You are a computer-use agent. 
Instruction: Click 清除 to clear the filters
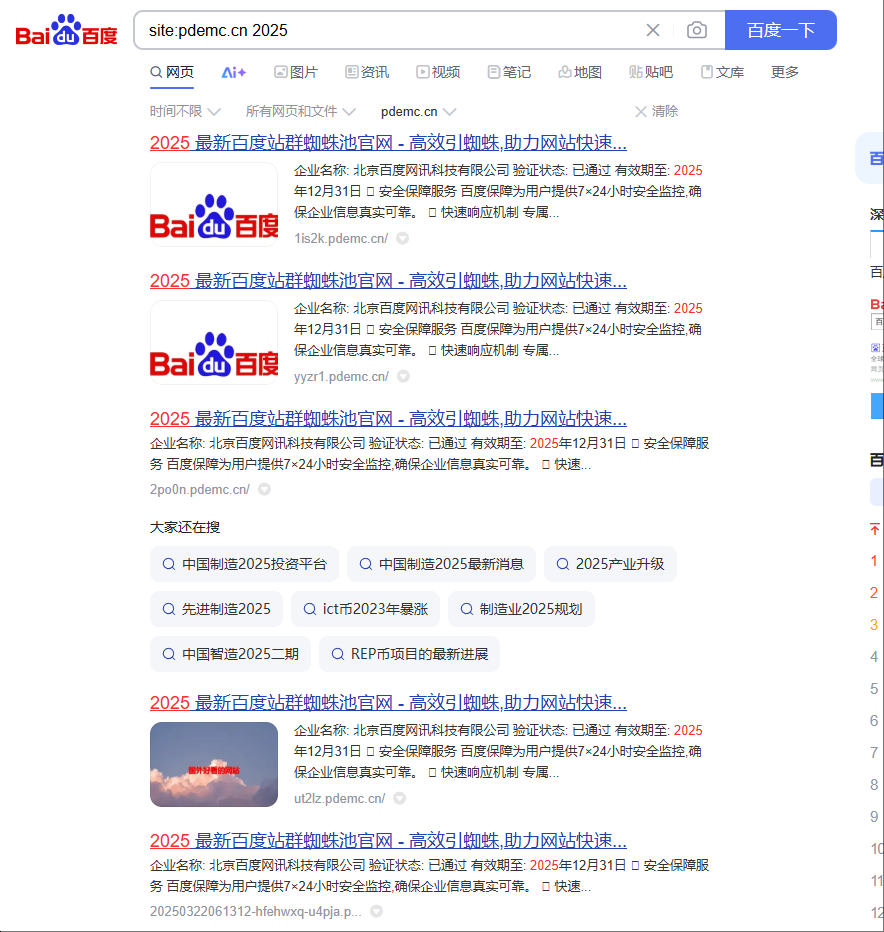(x=656, y=112)
